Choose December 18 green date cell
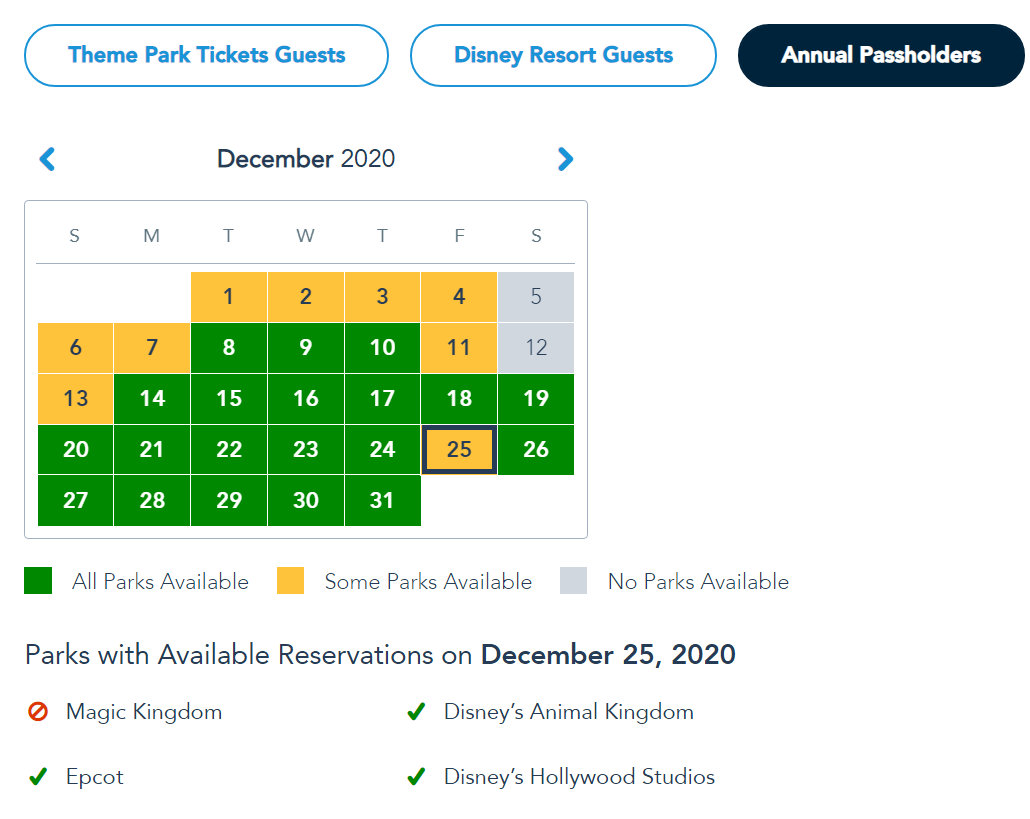The width and height of the screenshot is (1030, 819). [x=459, y=399]
